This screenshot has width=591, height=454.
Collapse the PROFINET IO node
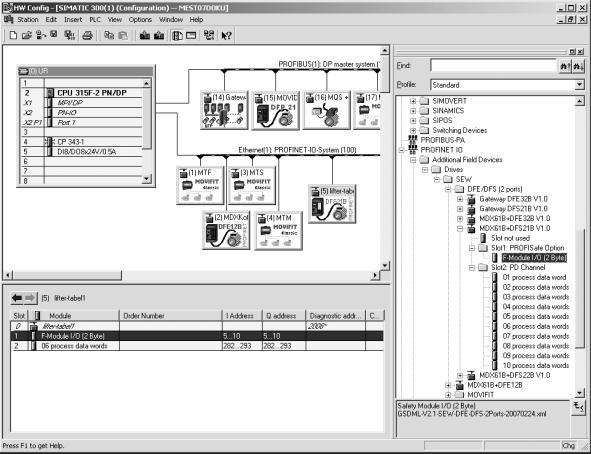pyautogui.click(x=401, y=150)
